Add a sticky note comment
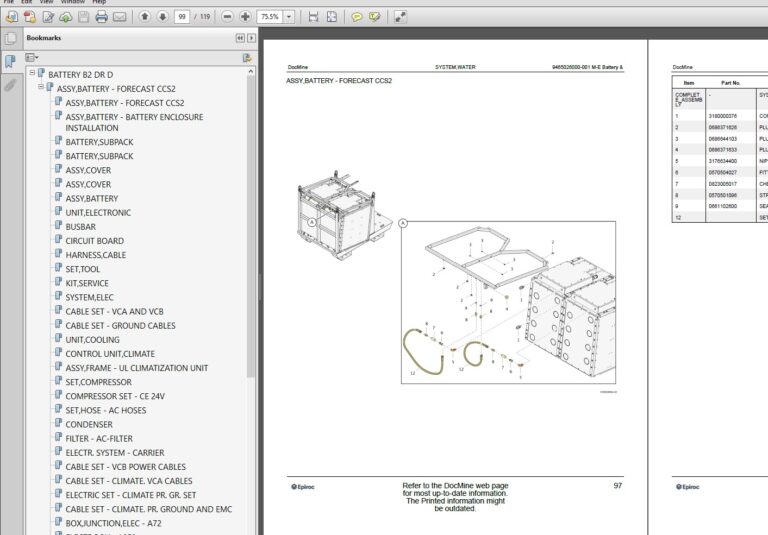This screenshot has height=535, width=768. (x=357, y=17)
